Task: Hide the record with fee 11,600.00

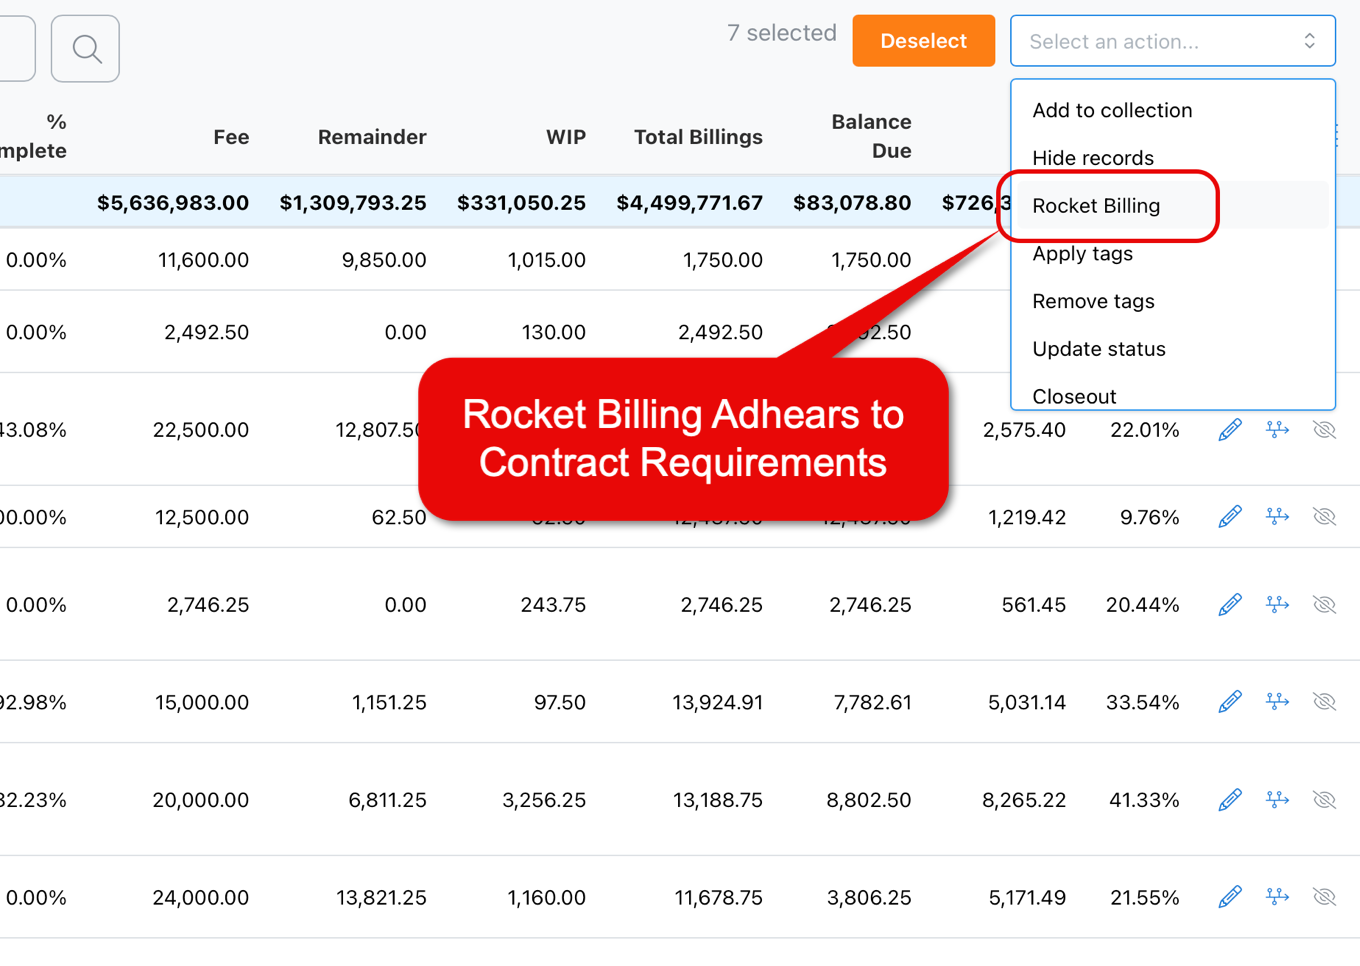Action: point(1325,260)
